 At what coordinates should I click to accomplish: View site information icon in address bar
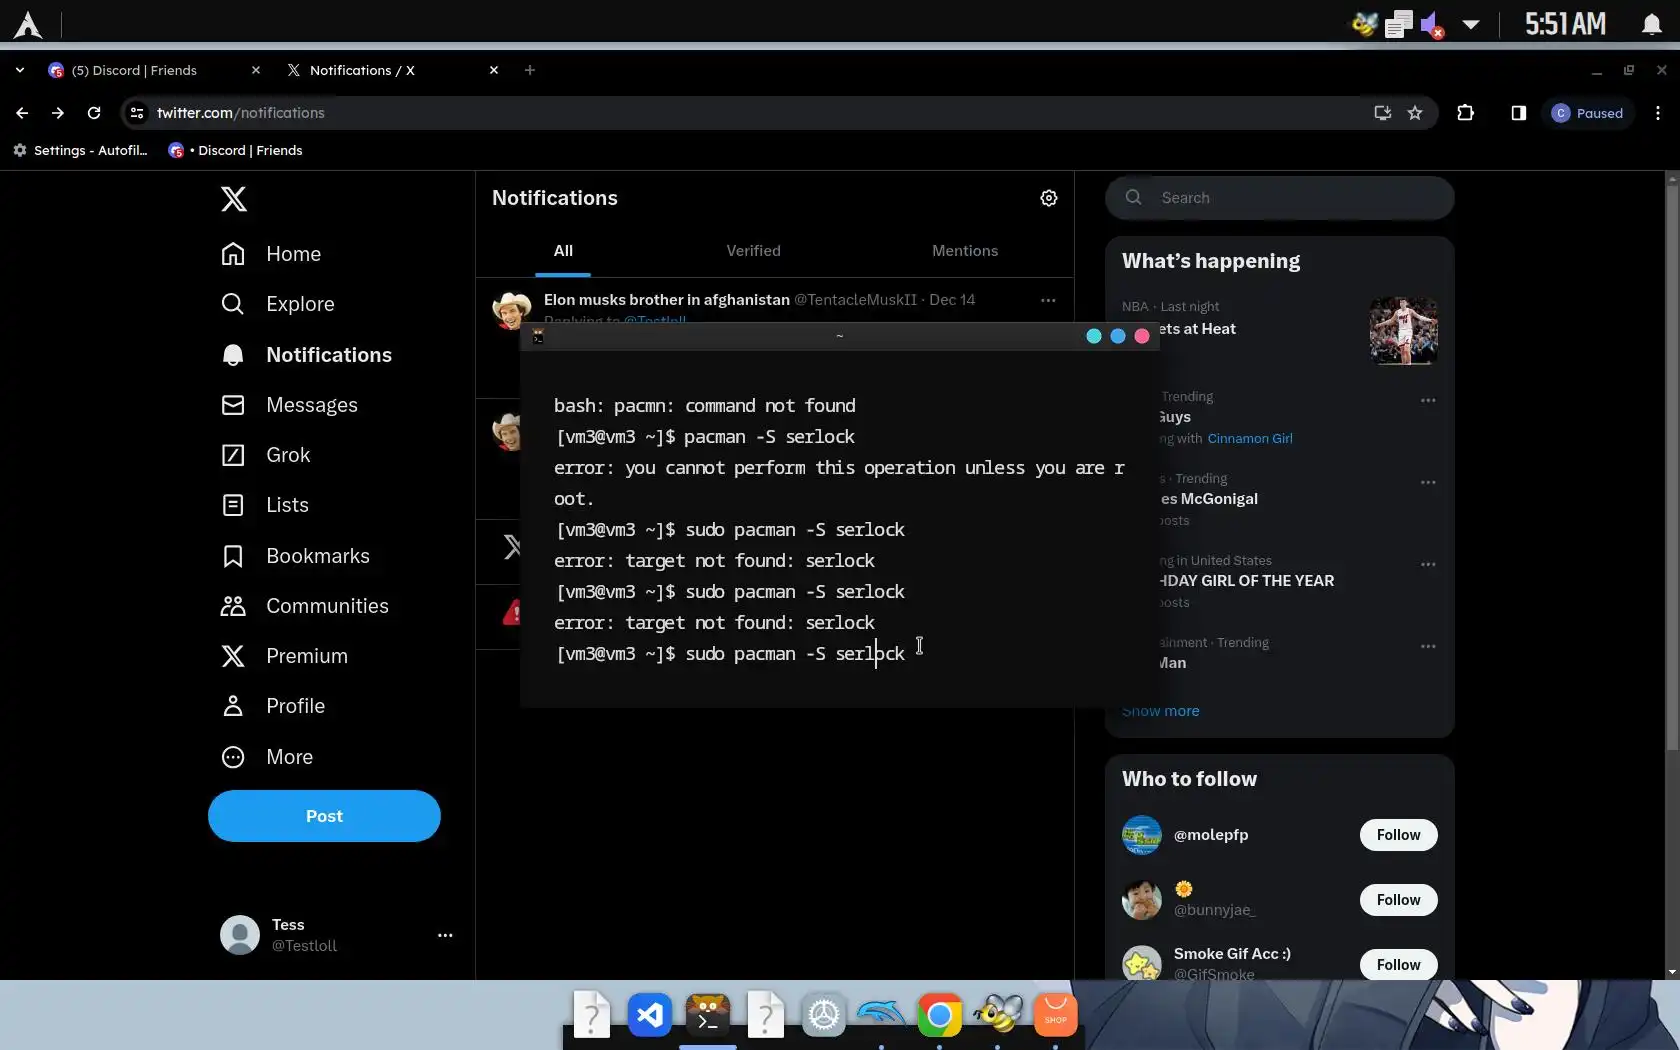pos(137,113)
